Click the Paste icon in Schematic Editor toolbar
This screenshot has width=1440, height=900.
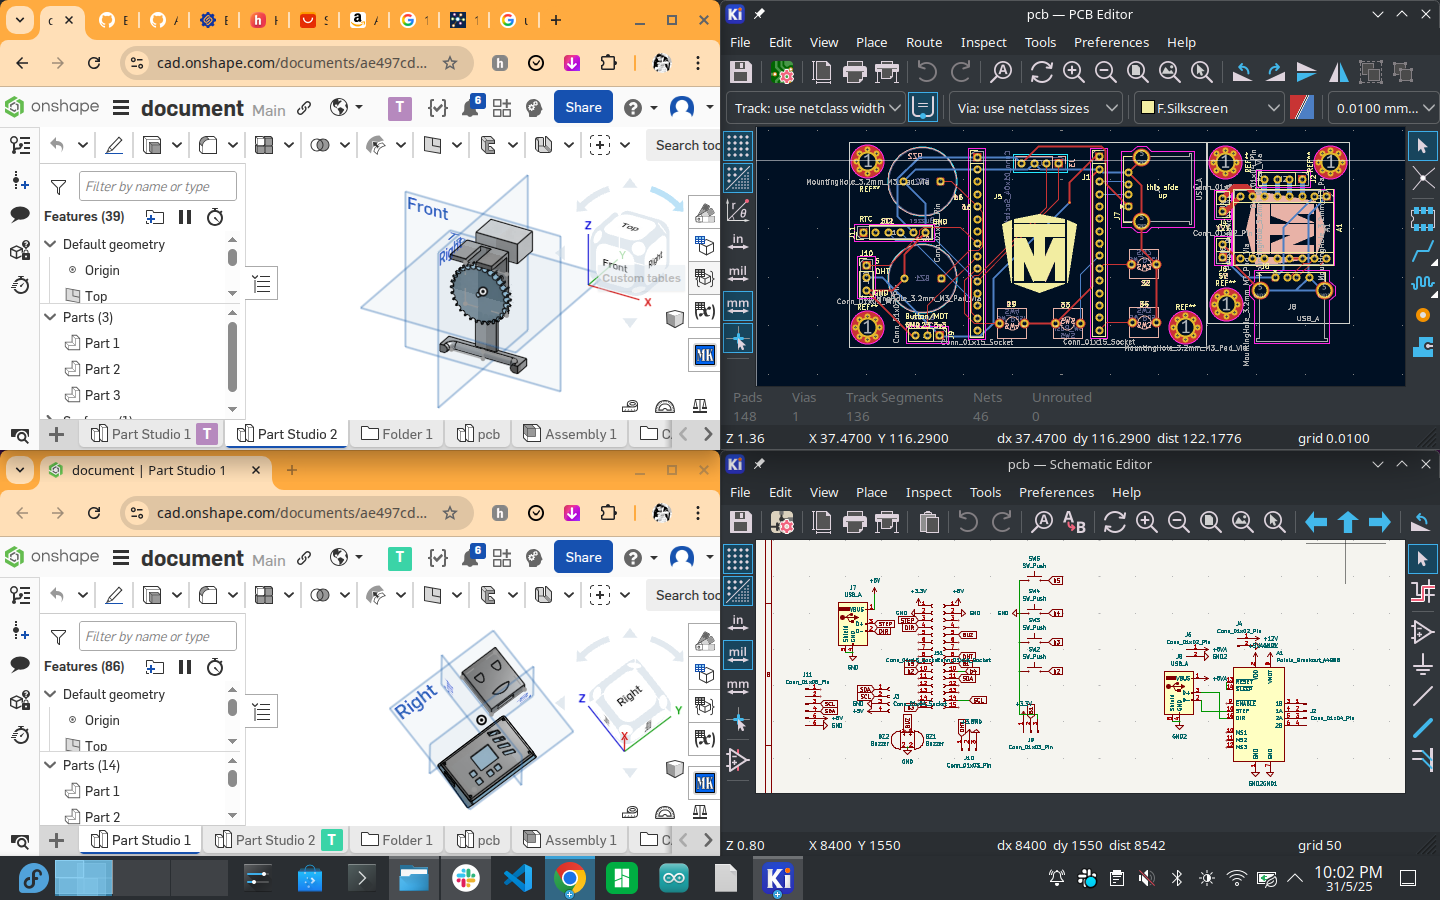point(929,522)
